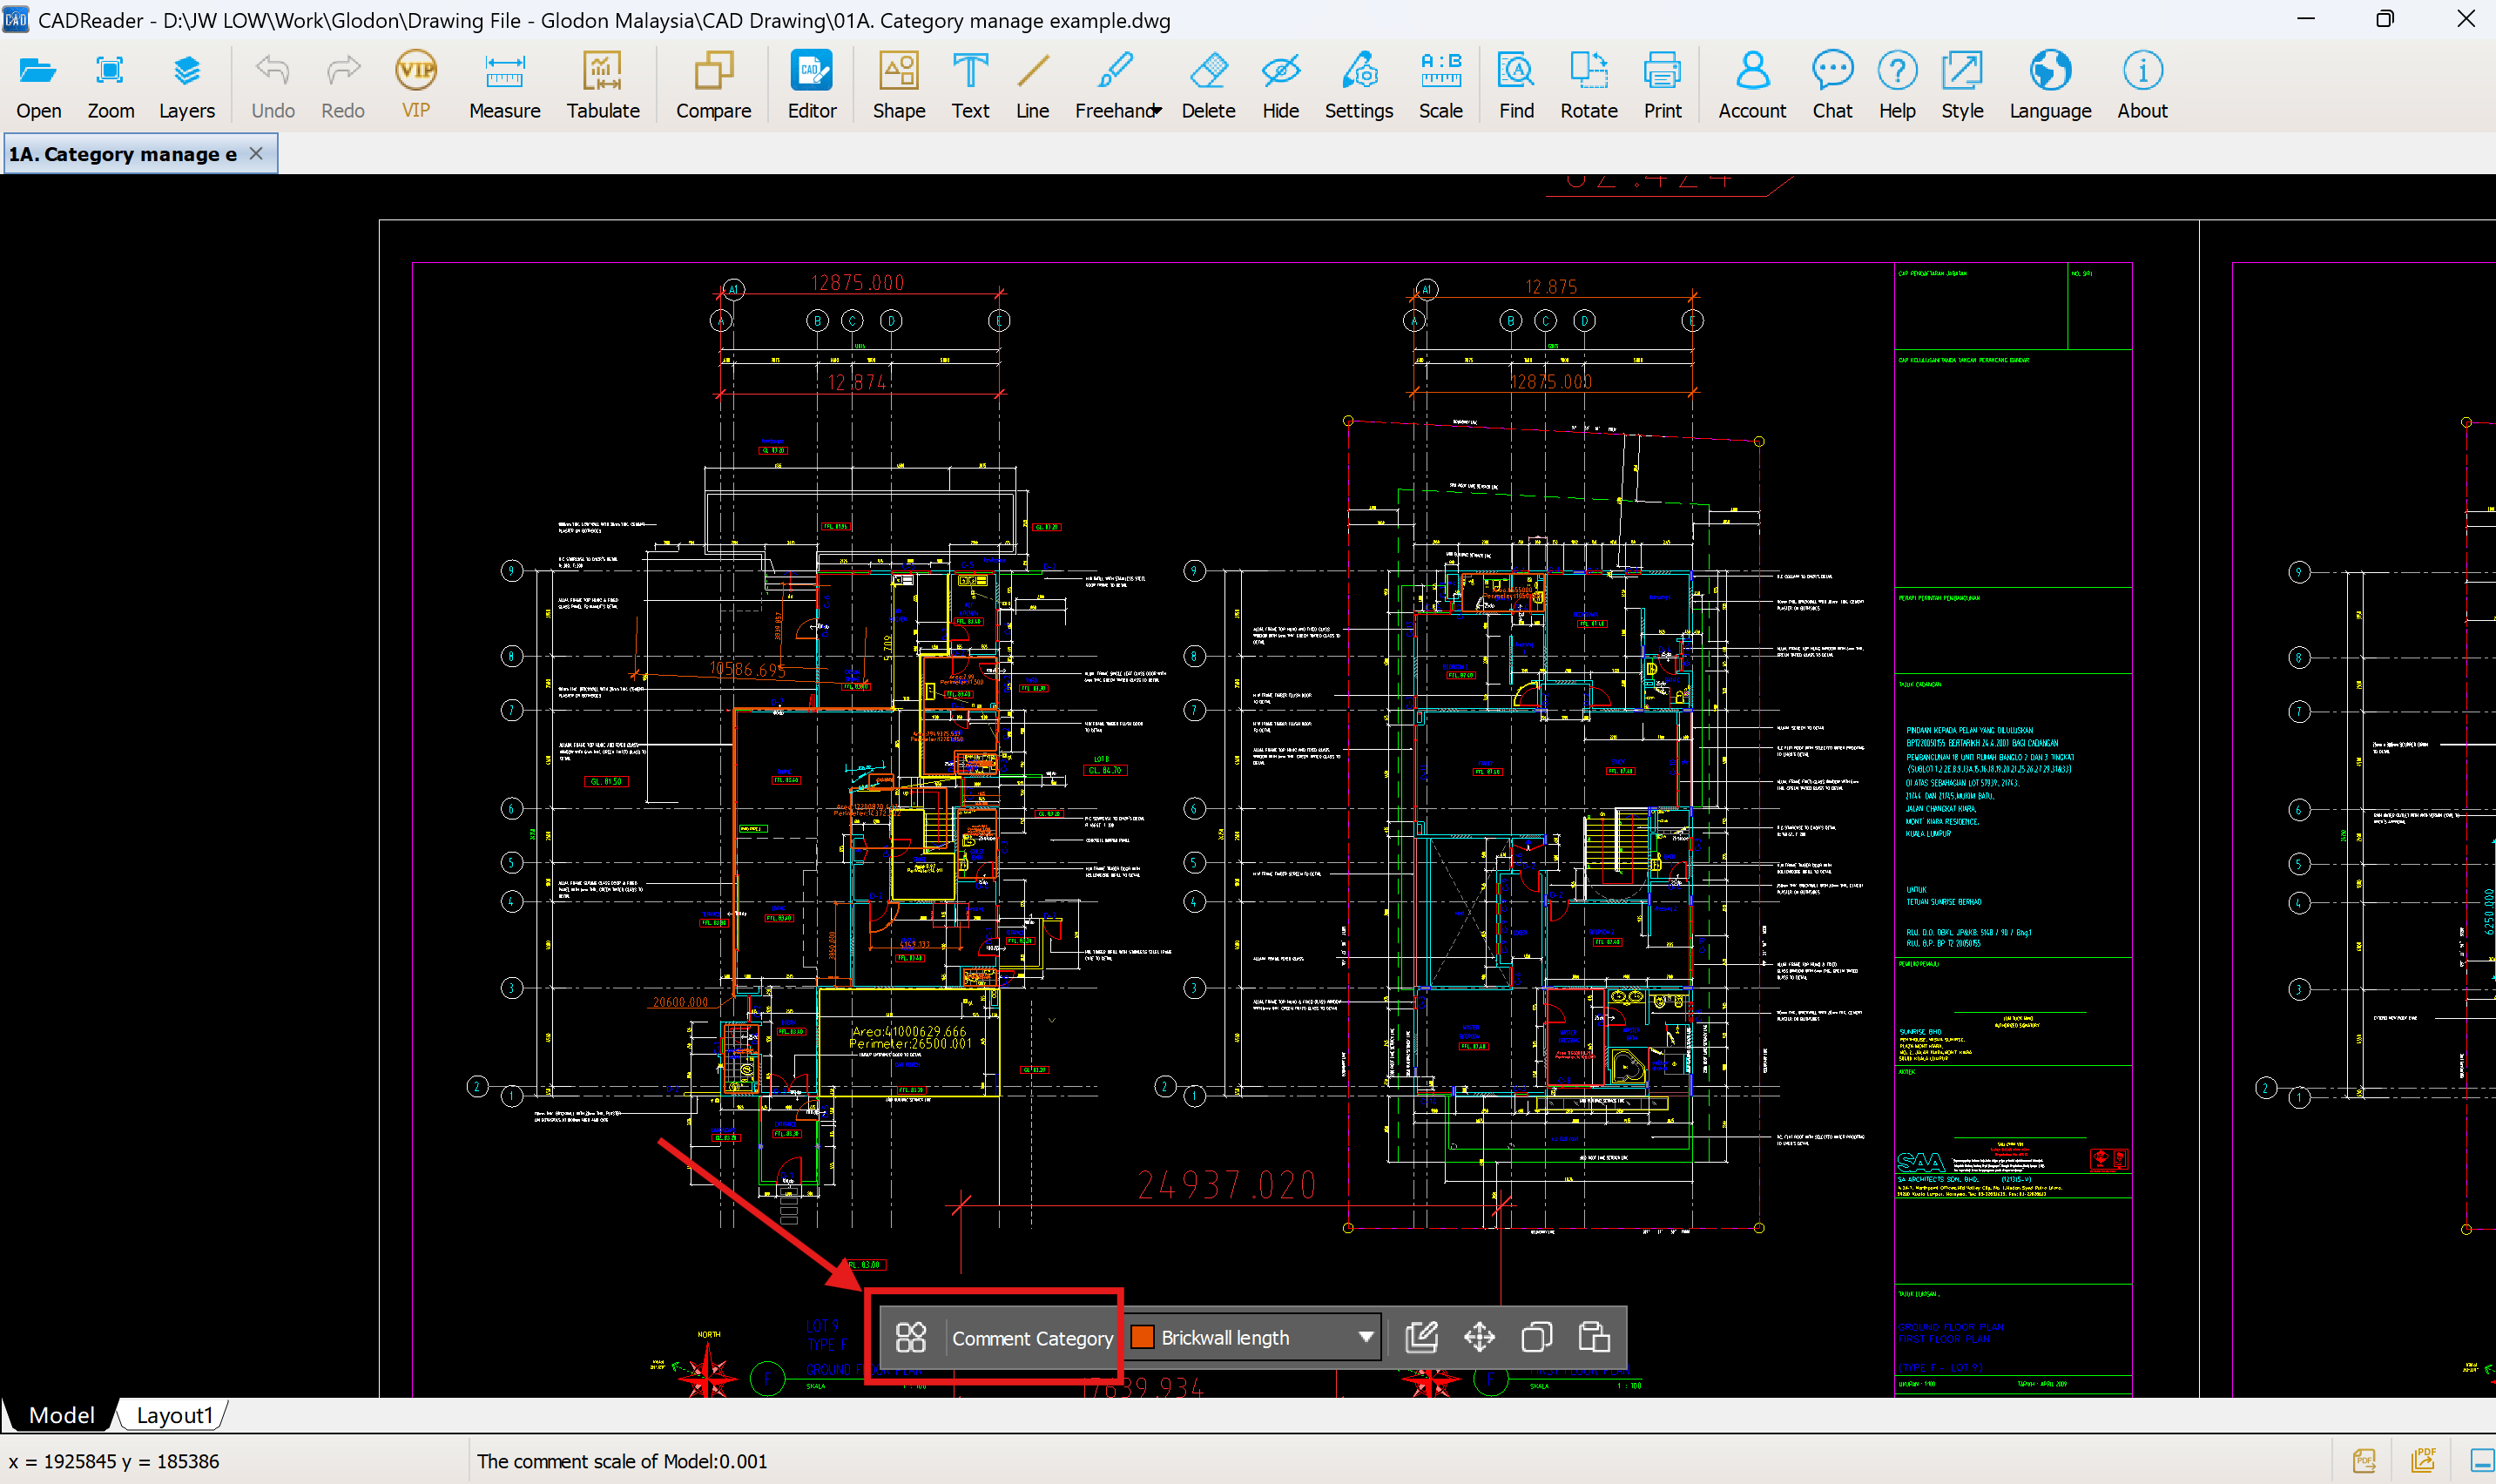Click the move annotation cross-arrows icon

coord(1479,1337)
